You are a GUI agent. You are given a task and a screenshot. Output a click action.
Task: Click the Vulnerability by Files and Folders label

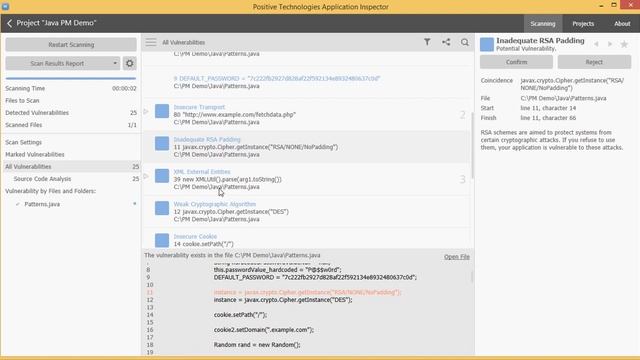(50, 191)
